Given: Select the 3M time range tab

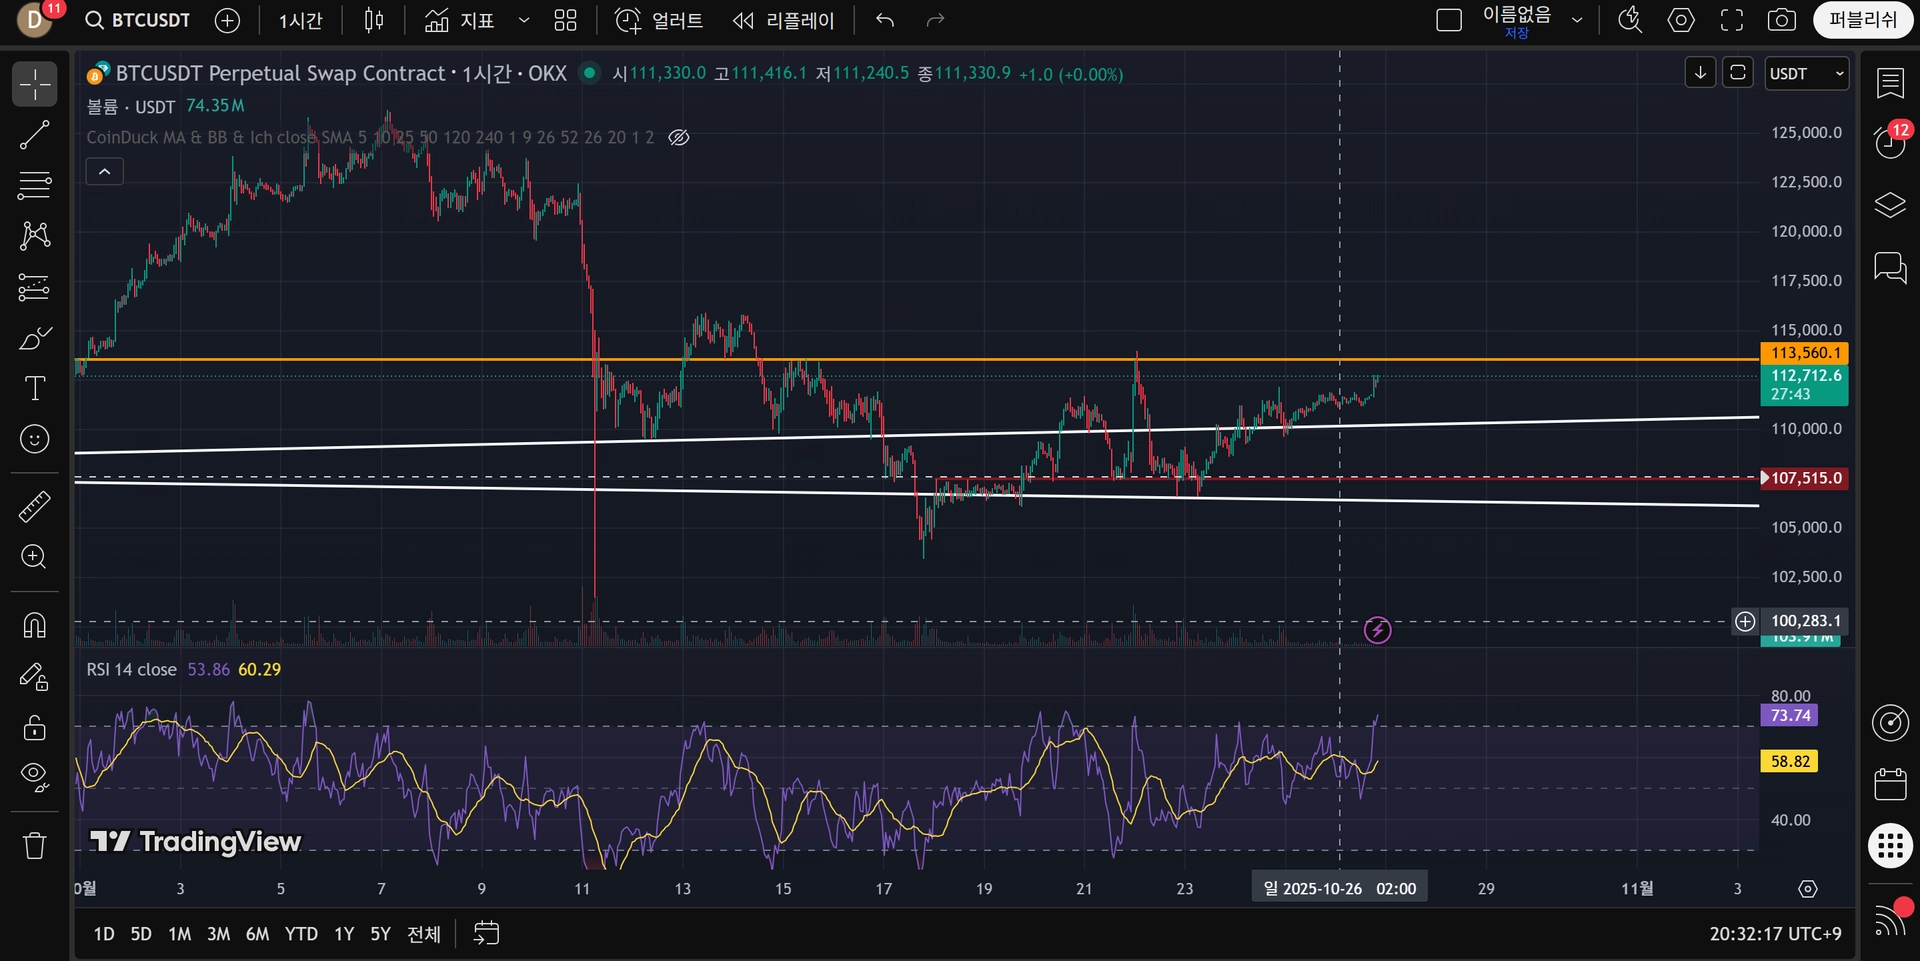Looking at the screenshot, I should point(218,934).
